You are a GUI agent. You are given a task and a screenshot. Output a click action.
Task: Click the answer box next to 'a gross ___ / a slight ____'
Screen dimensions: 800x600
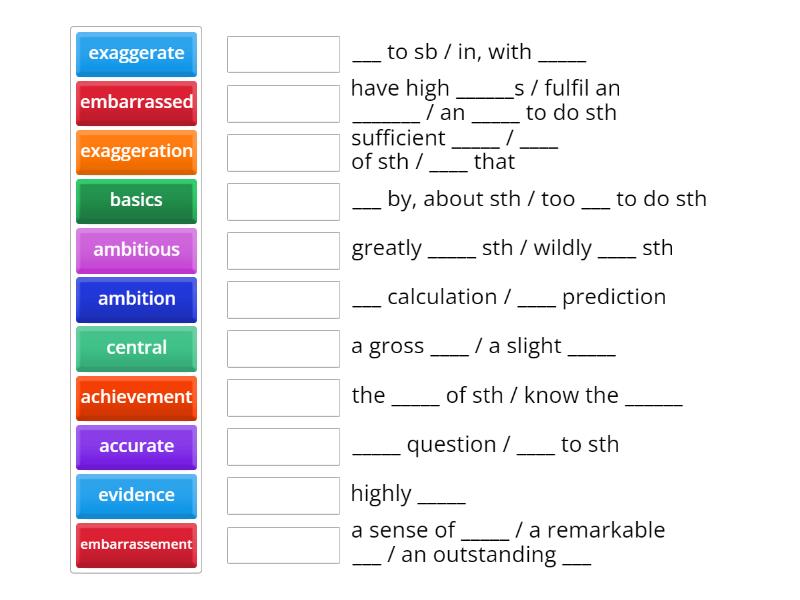coord(283,347)
